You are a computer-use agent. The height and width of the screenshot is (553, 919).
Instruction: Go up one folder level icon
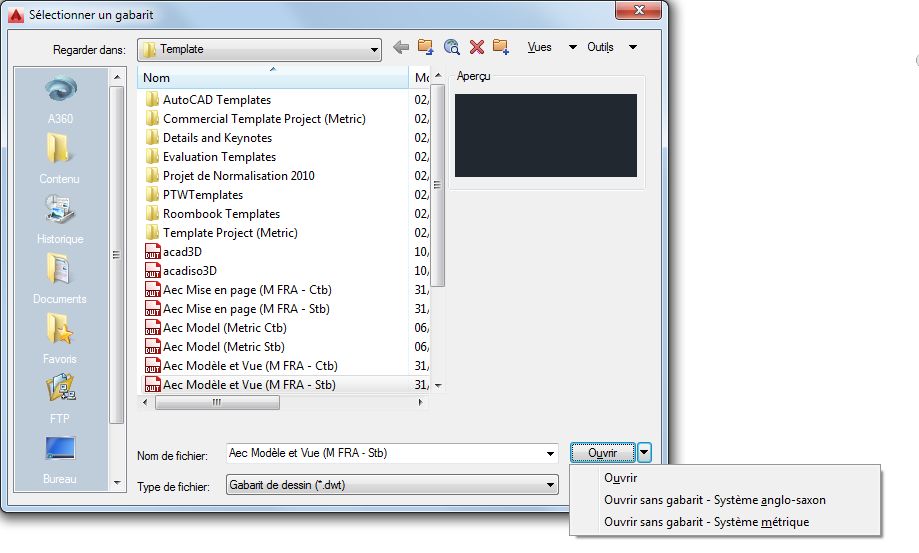[426, 47]
